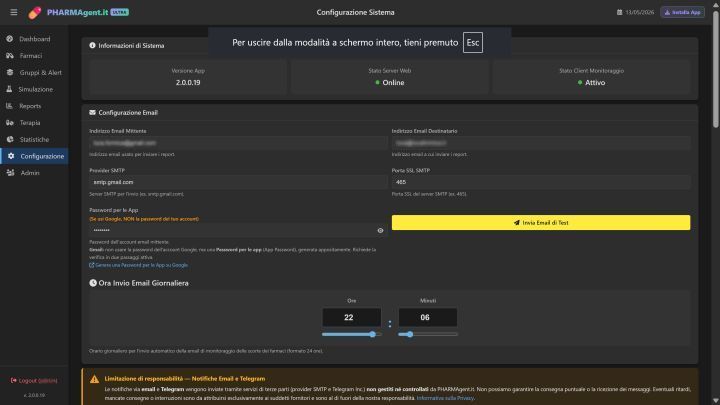Open Statistiche menu entry

coord(34,140)
